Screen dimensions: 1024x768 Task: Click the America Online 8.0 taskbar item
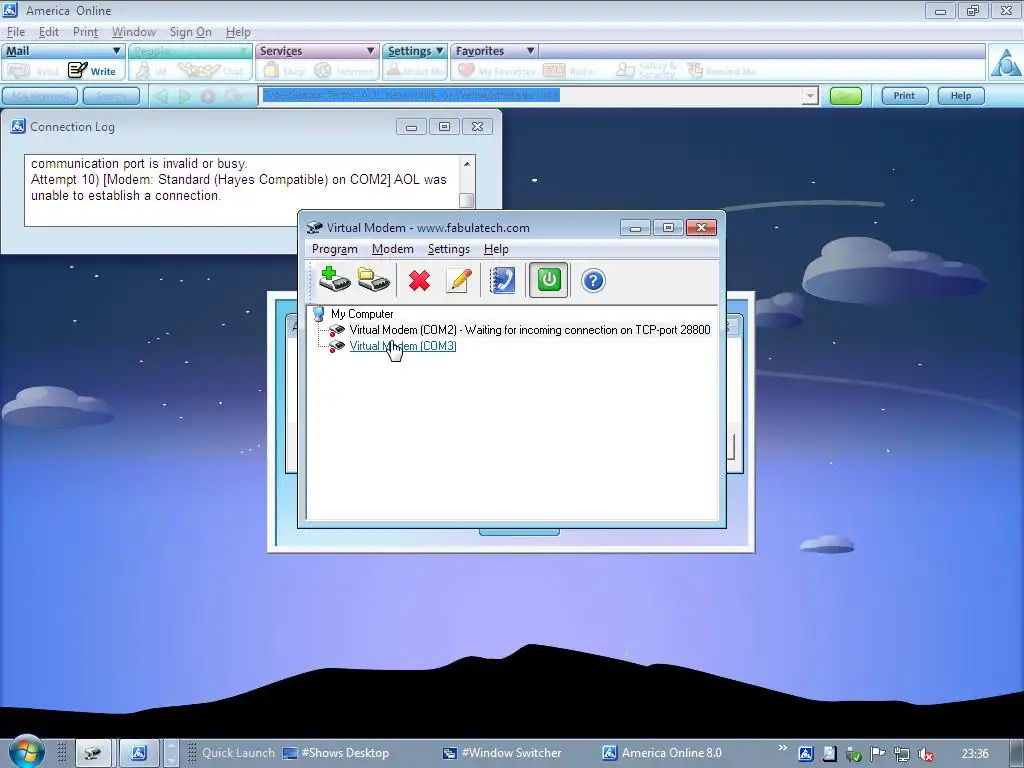tap(662, 753)
